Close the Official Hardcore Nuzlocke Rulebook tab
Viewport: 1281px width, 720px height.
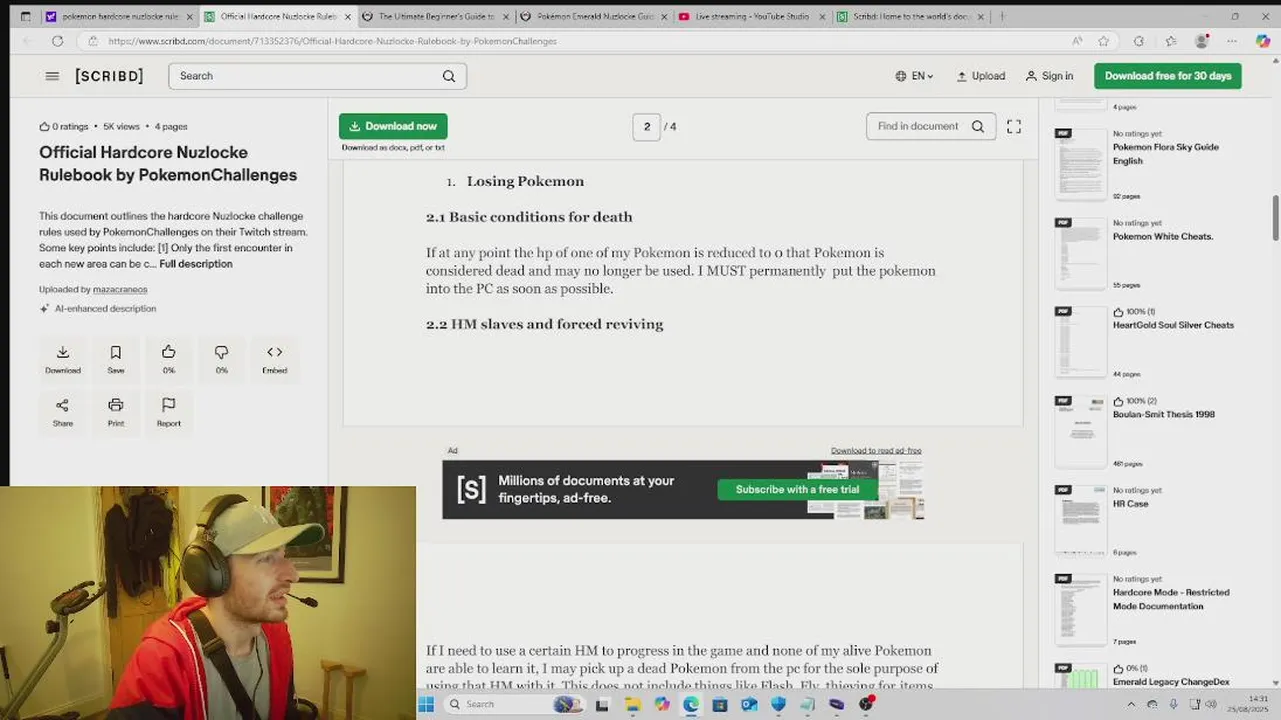click(x=346, y=17)
